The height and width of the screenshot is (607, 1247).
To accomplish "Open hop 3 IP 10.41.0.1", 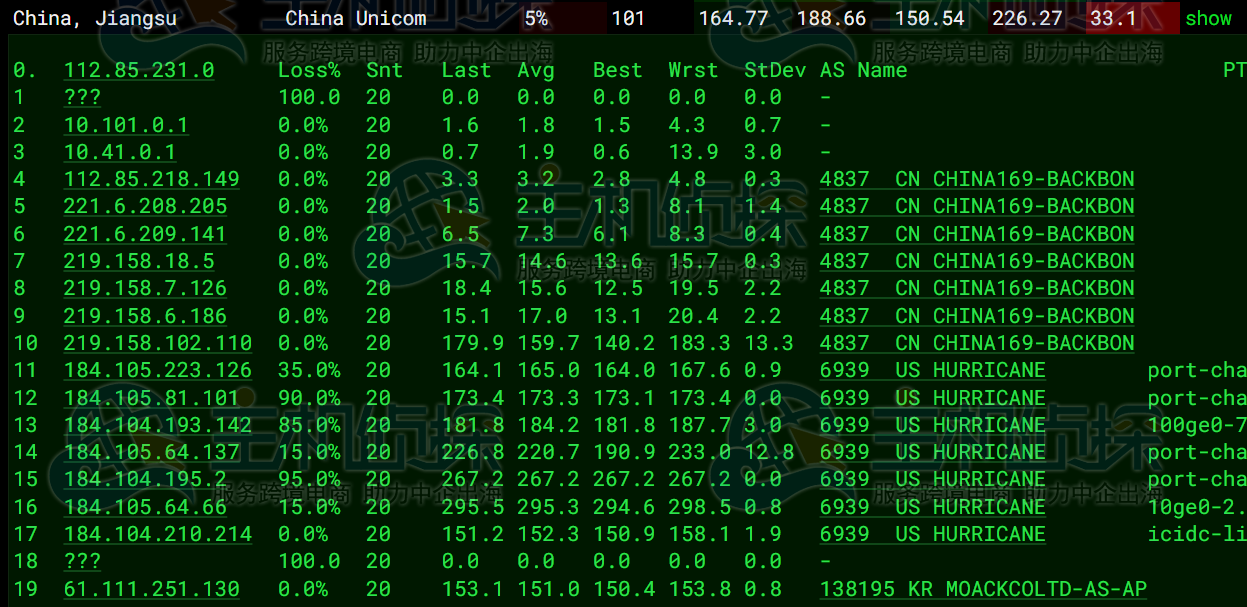I will point(120,152).
